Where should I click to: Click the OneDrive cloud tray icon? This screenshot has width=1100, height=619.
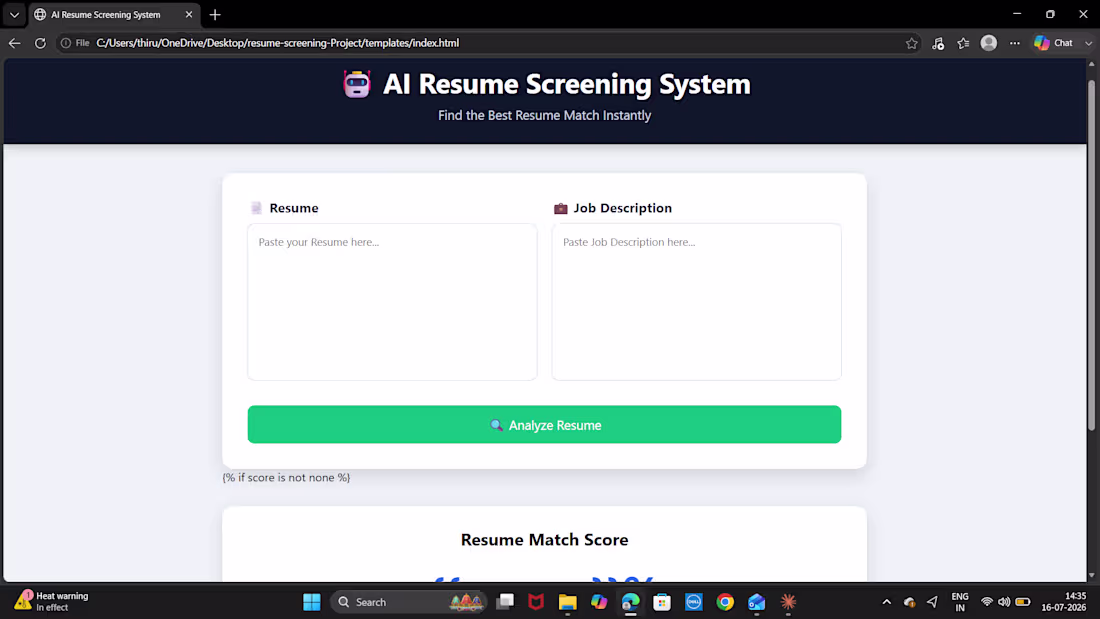click(910, 602)
